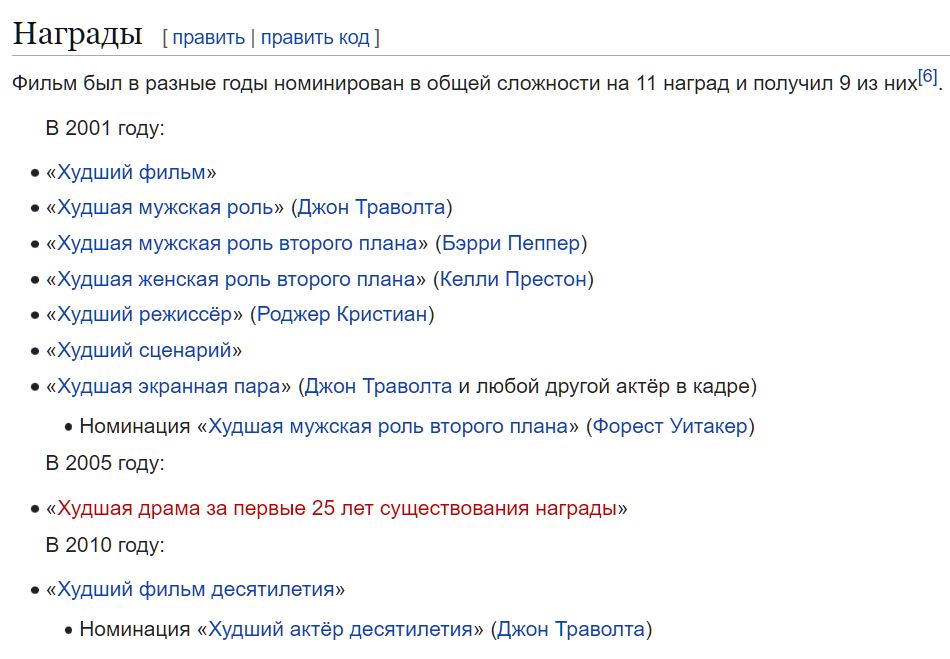Viewport: 950px width, 659px height.
Task: Open the Джон Траволта link beside 'Худшая мужская роль'
Action: [371, 207]
